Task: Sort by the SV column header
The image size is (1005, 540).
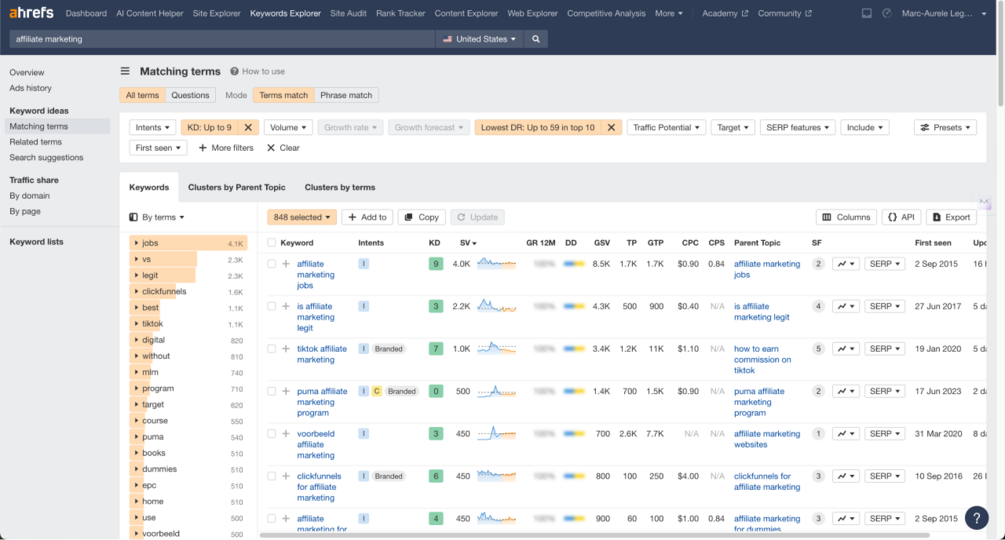Action: 468,243
